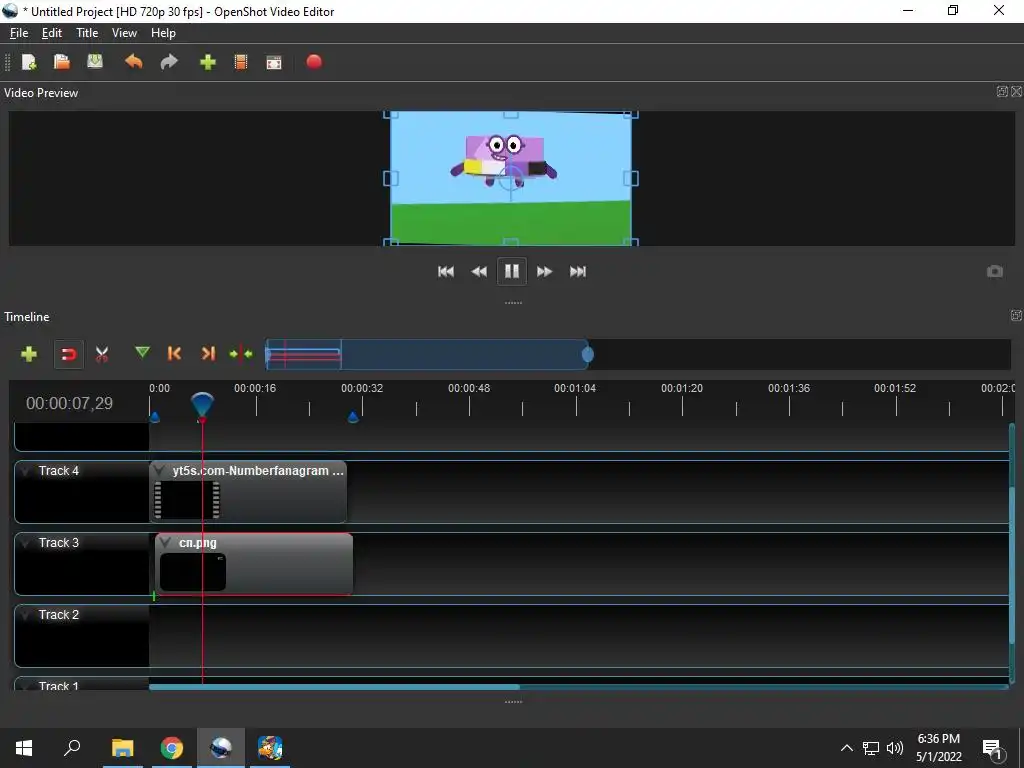Image resolution: width=1024 pixels, height=768 pixels.
Task: Add a marker with green triangle icon
Action: click(142, 353)
